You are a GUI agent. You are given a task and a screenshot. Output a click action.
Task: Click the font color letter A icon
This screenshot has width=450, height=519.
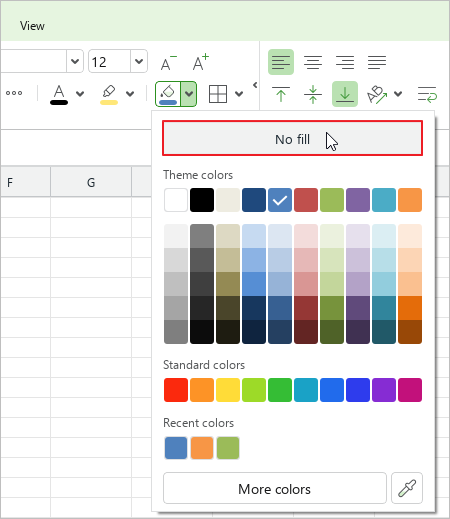[59, 94]
